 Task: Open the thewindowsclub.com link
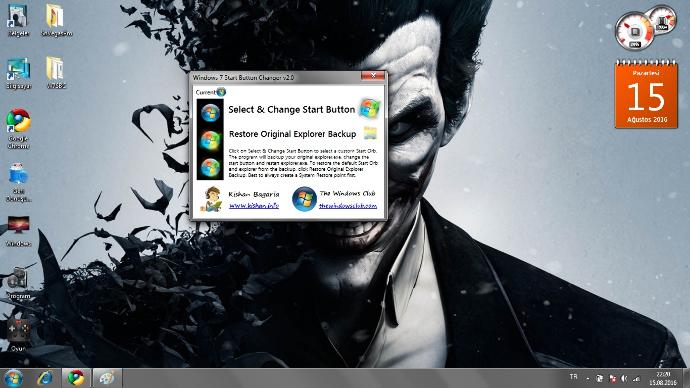coord(348,205)
